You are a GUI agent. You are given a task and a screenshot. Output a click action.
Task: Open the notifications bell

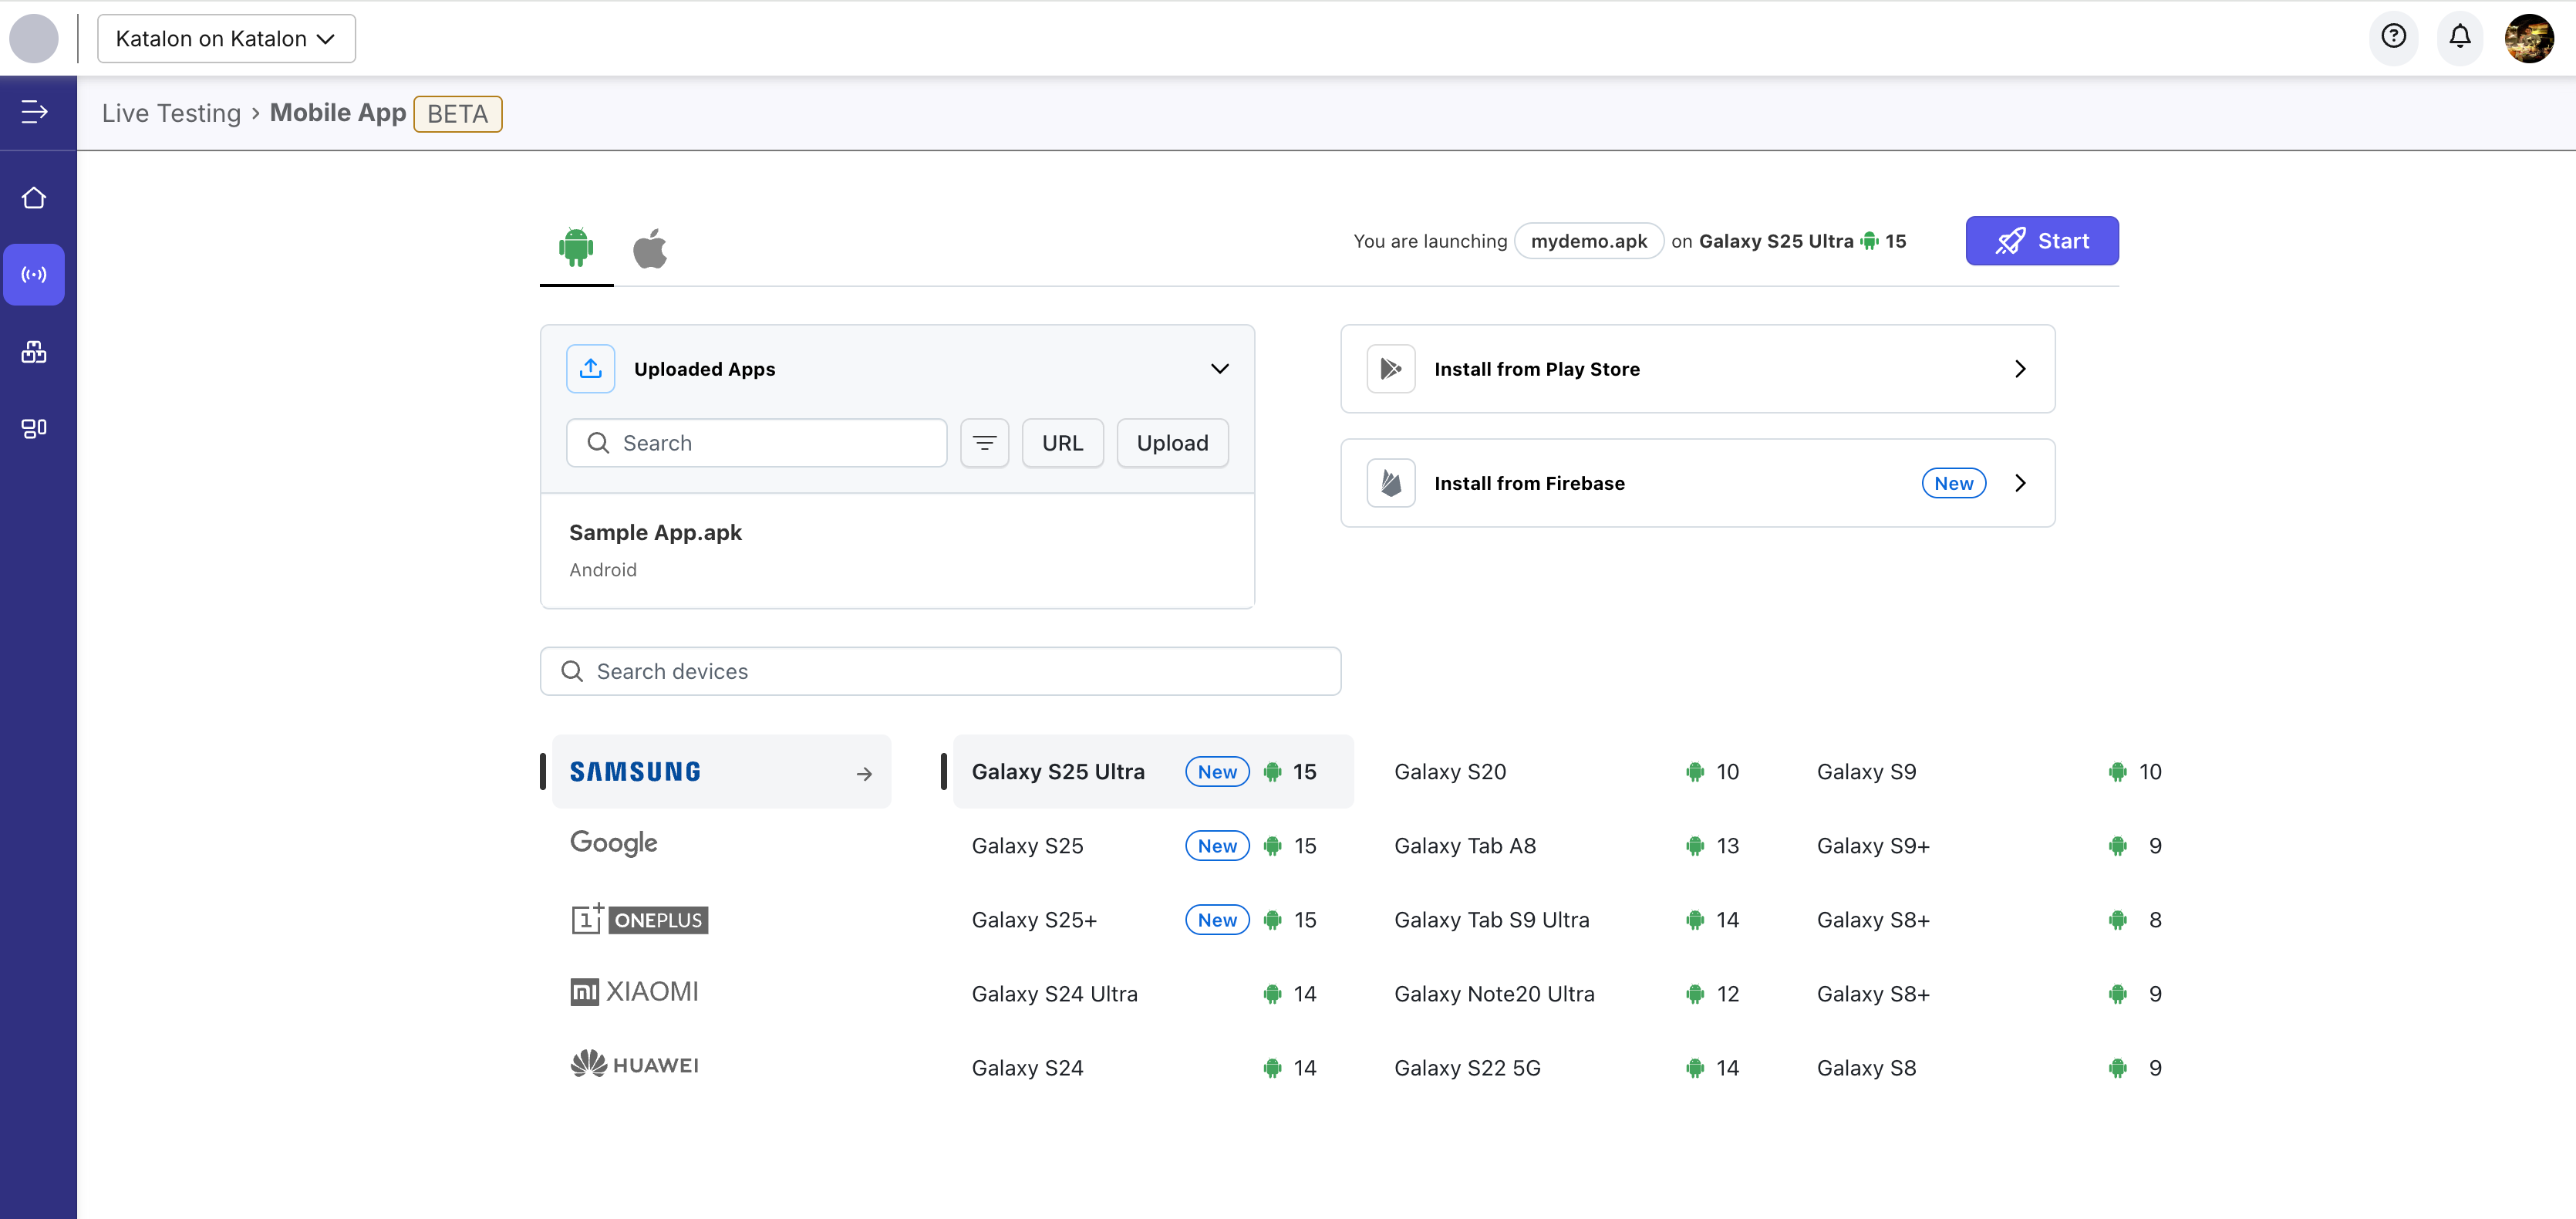coord(2460,37)
